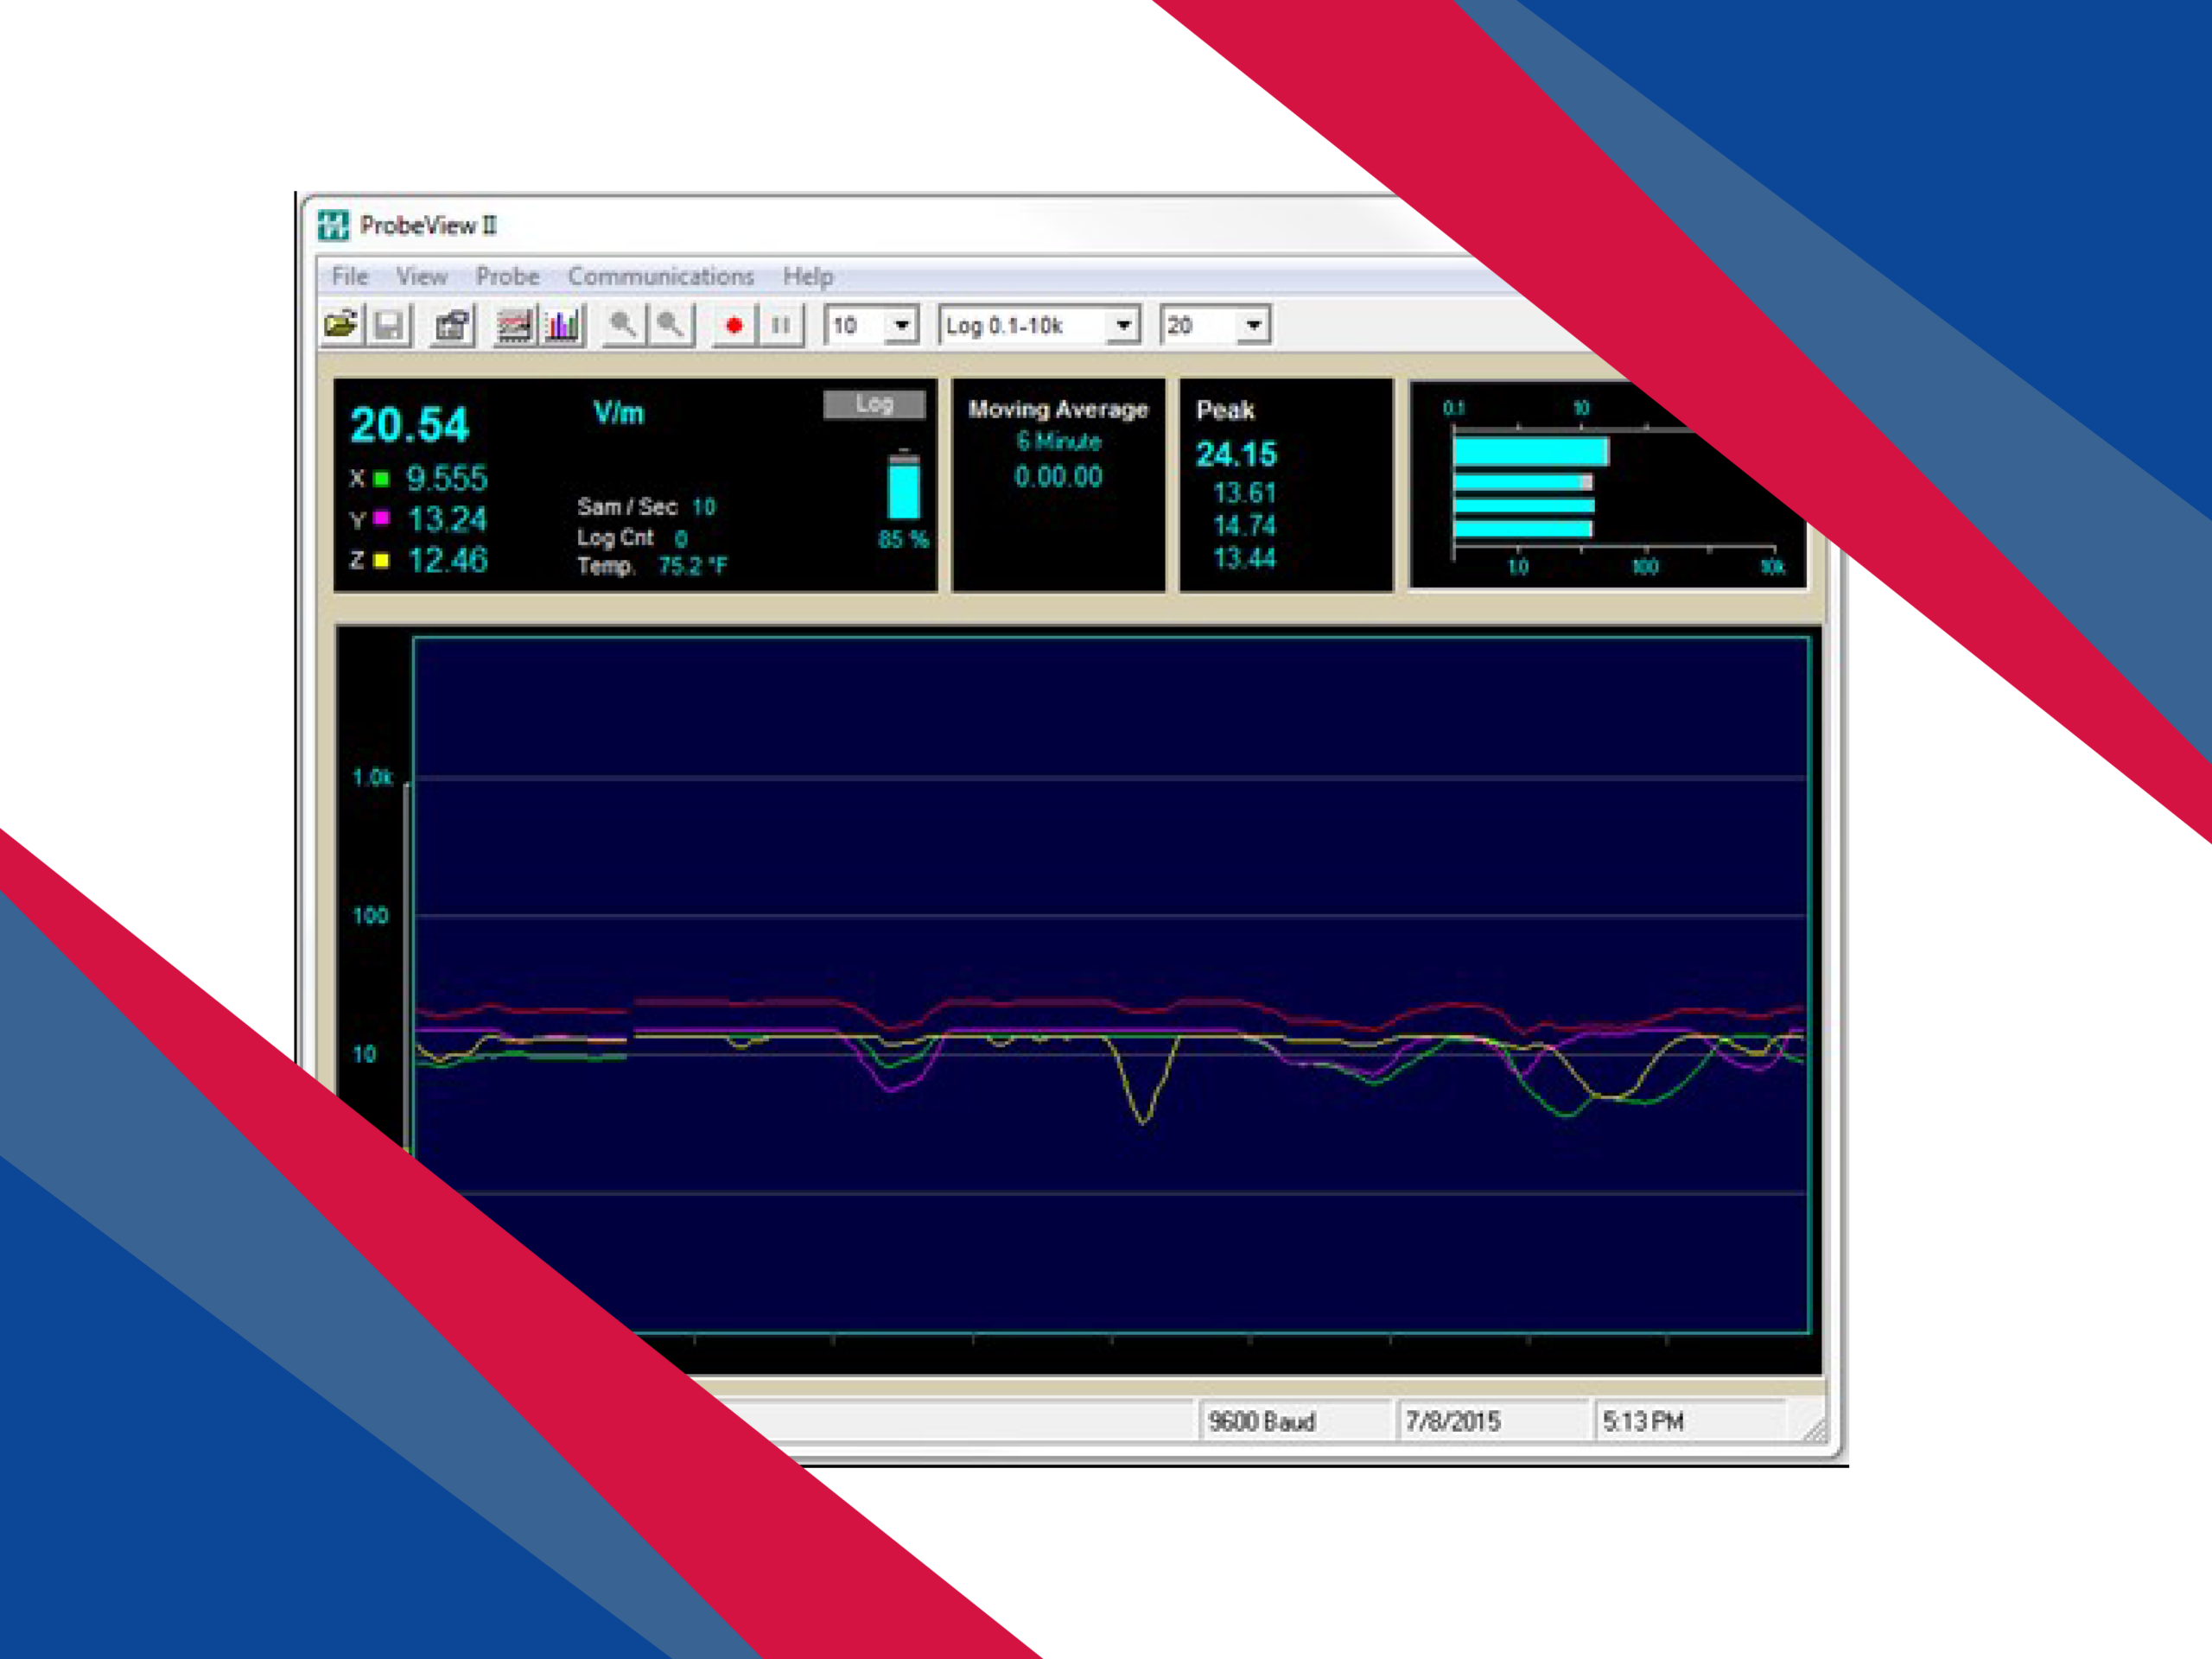The height and width of the screenshot is (1659, 2212).
Task: Click the 9600 Baud status bar field
Action: click(1262, 1421)
